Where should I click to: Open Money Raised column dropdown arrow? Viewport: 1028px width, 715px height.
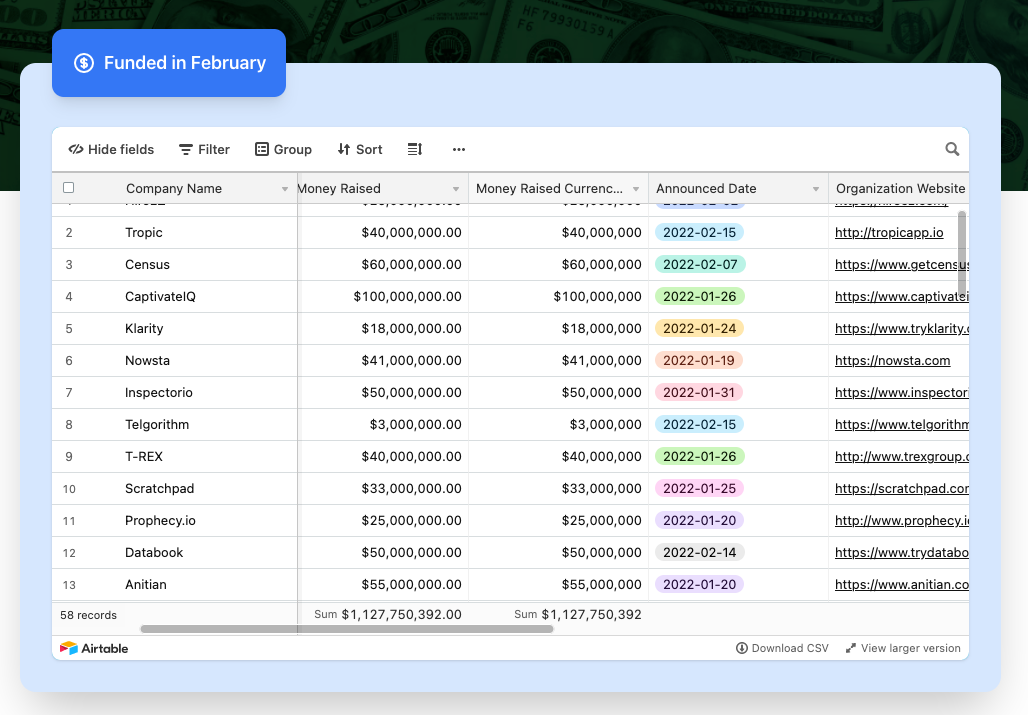(456, 189)
